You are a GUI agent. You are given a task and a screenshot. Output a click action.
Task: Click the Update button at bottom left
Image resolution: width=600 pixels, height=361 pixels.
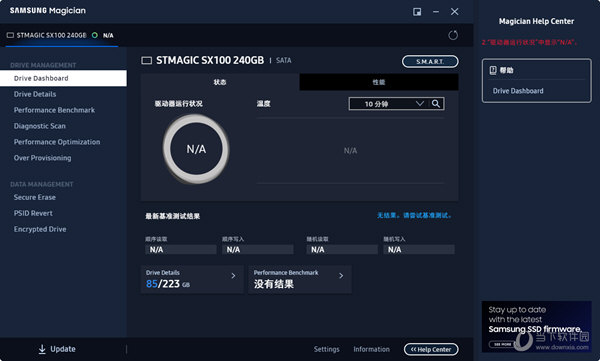click(57, 349)
